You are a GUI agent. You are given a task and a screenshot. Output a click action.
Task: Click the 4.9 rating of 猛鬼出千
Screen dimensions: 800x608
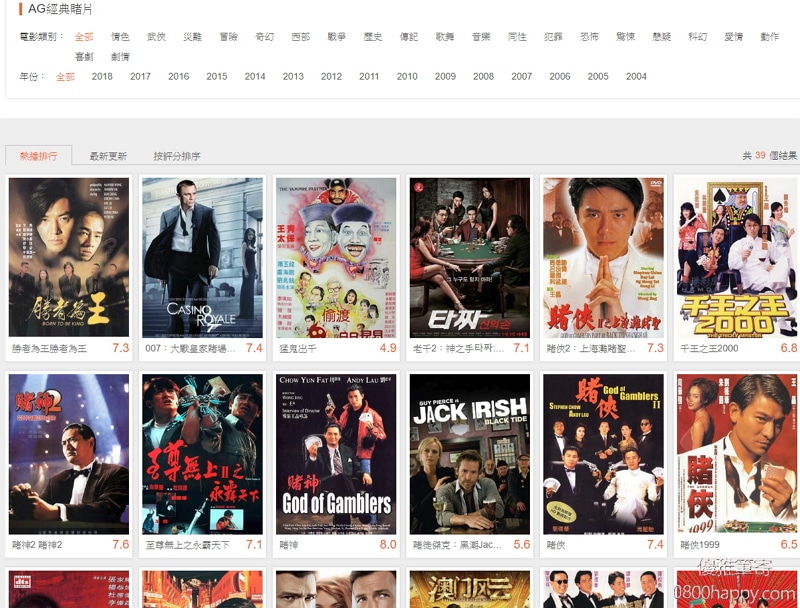pos(388,348)
